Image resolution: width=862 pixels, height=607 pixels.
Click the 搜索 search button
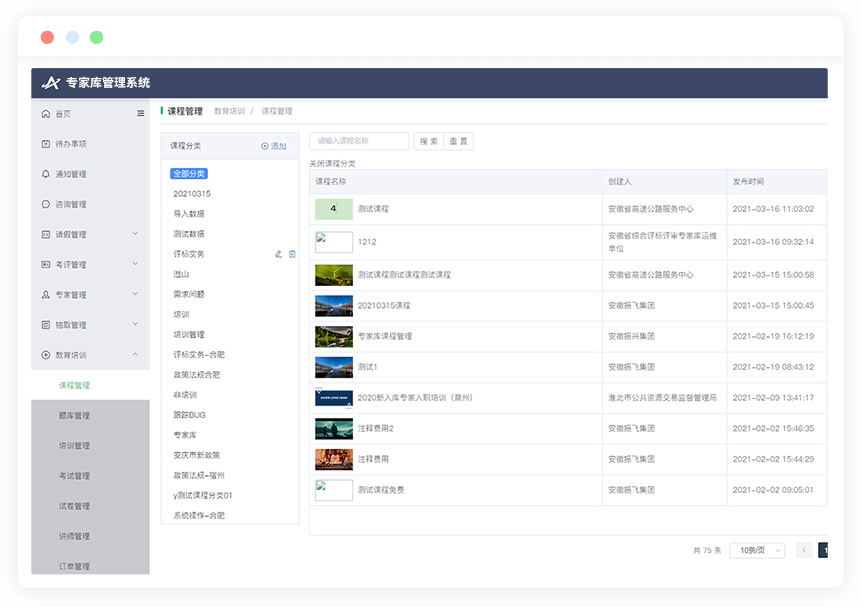coord(429,142)
